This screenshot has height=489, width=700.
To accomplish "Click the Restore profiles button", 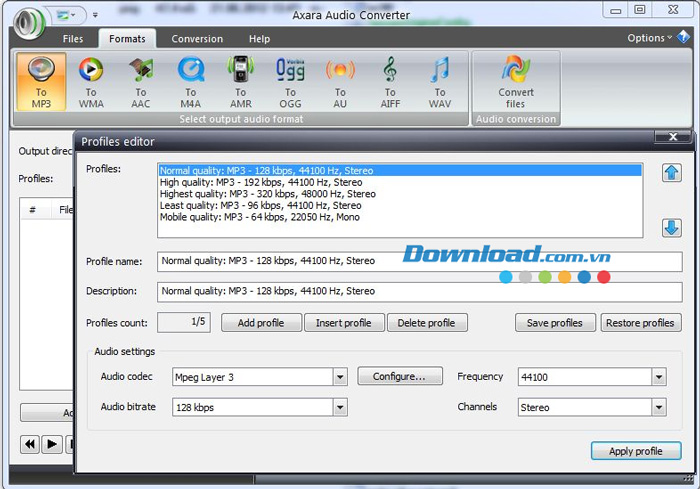I will 641,323.
